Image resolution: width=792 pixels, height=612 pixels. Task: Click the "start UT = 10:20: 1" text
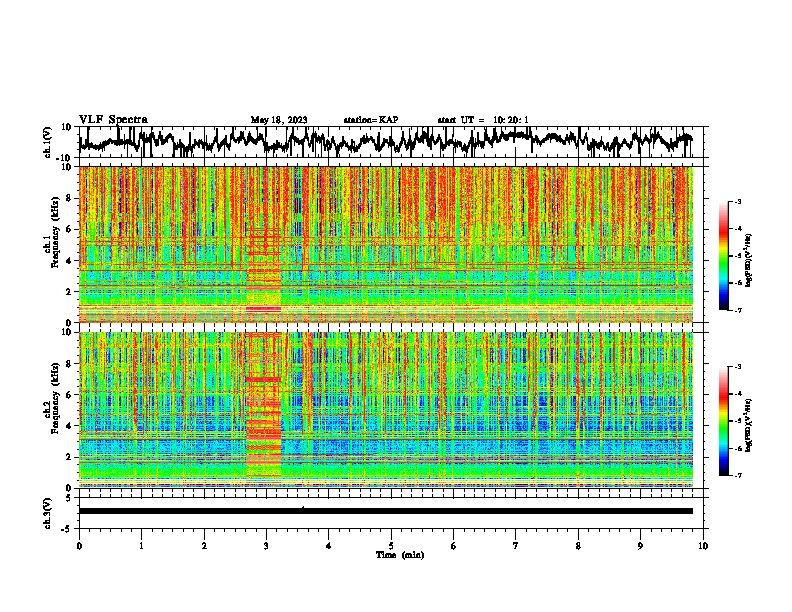tap(483, 120)
